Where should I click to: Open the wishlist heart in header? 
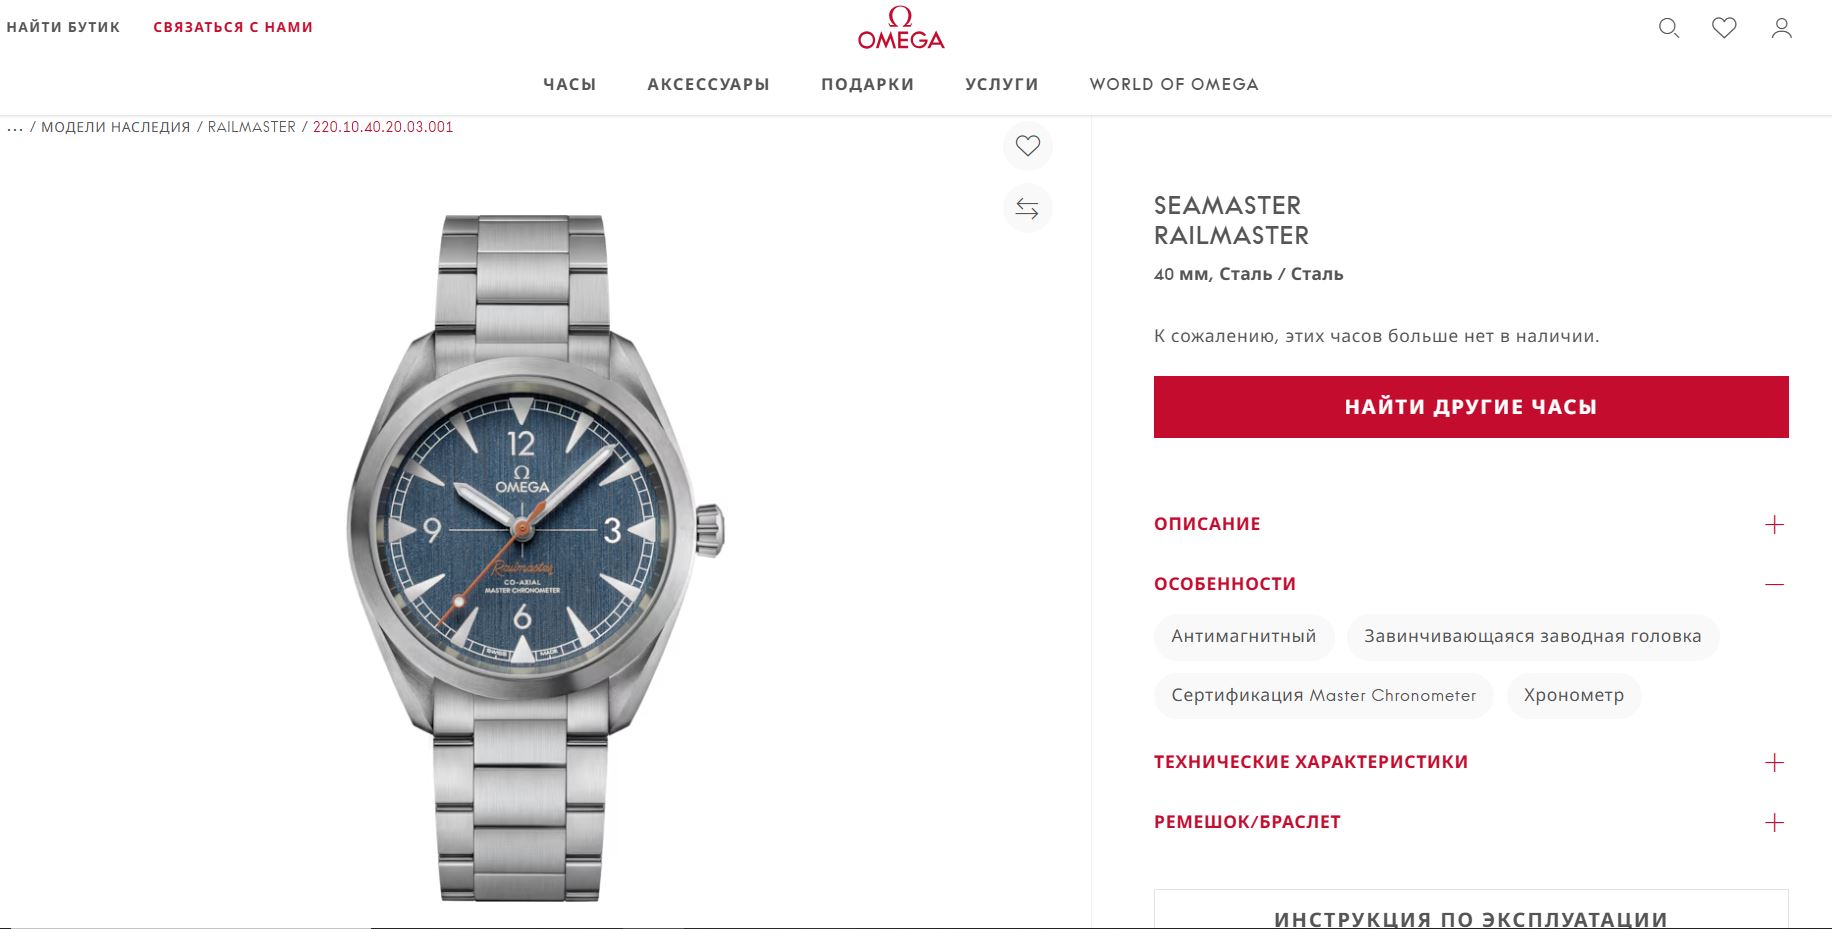[1724, 28]
